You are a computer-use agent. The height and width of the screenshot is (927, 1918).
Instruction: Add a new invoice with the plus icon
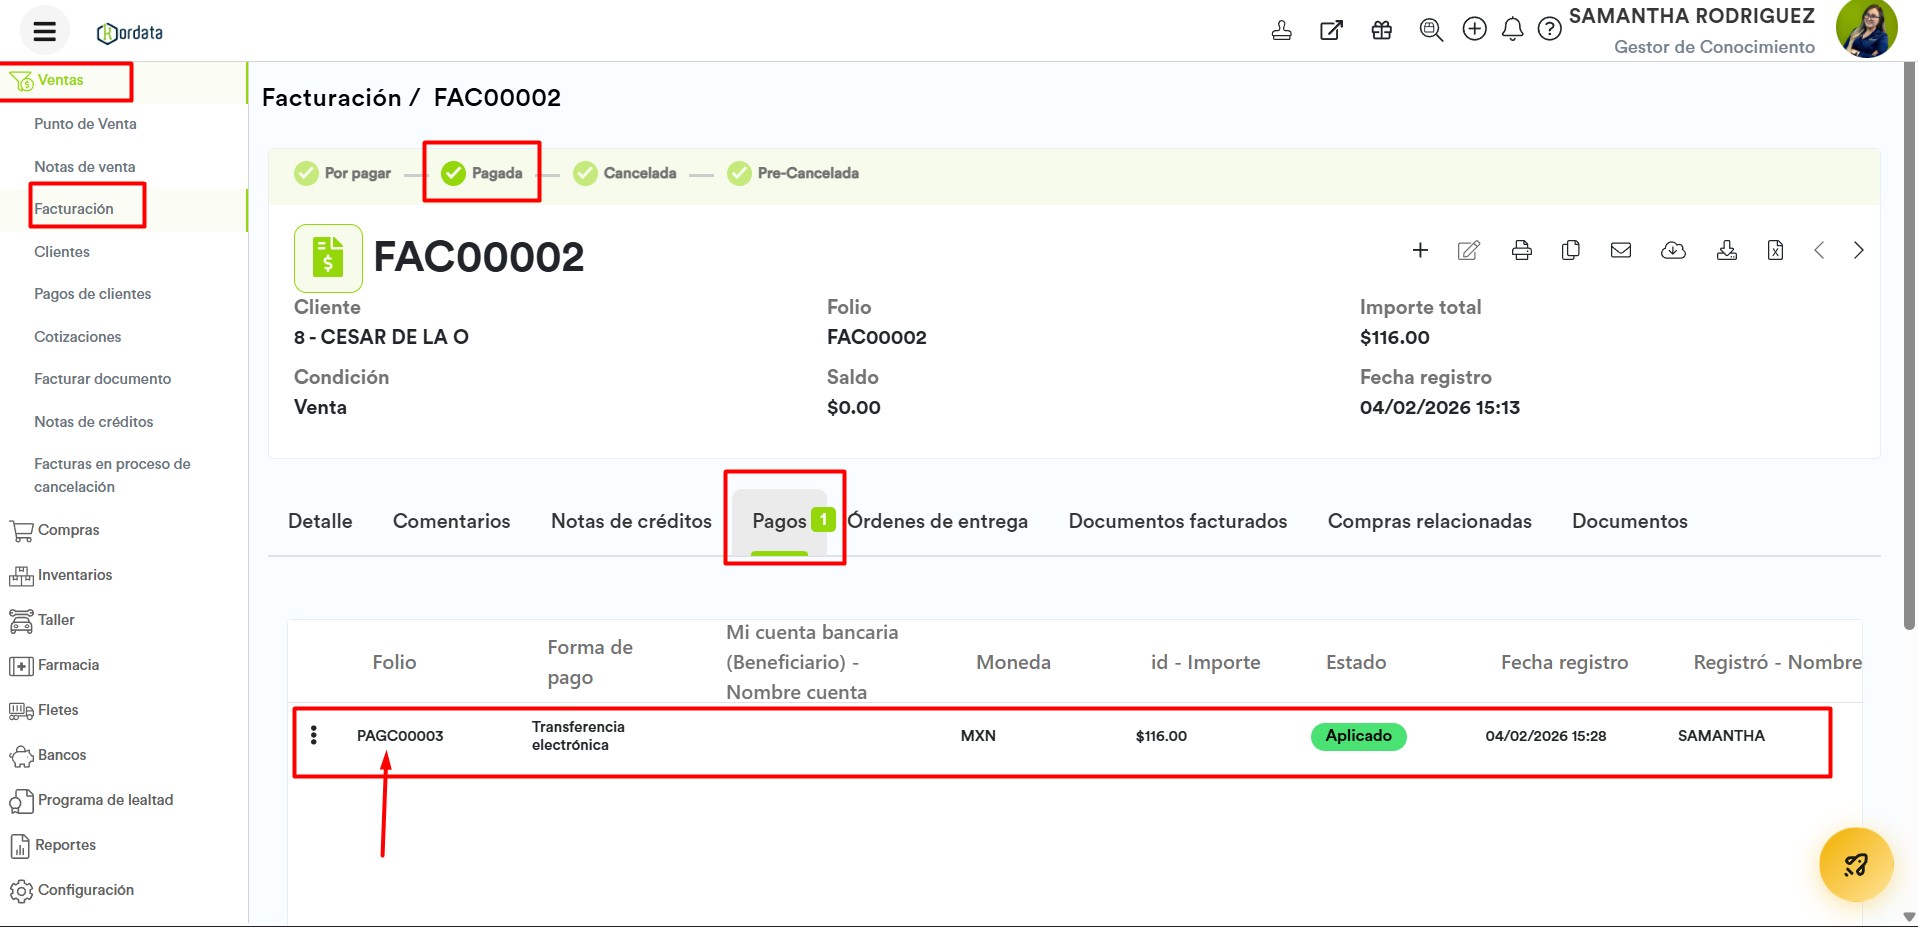coord(1420,250)
